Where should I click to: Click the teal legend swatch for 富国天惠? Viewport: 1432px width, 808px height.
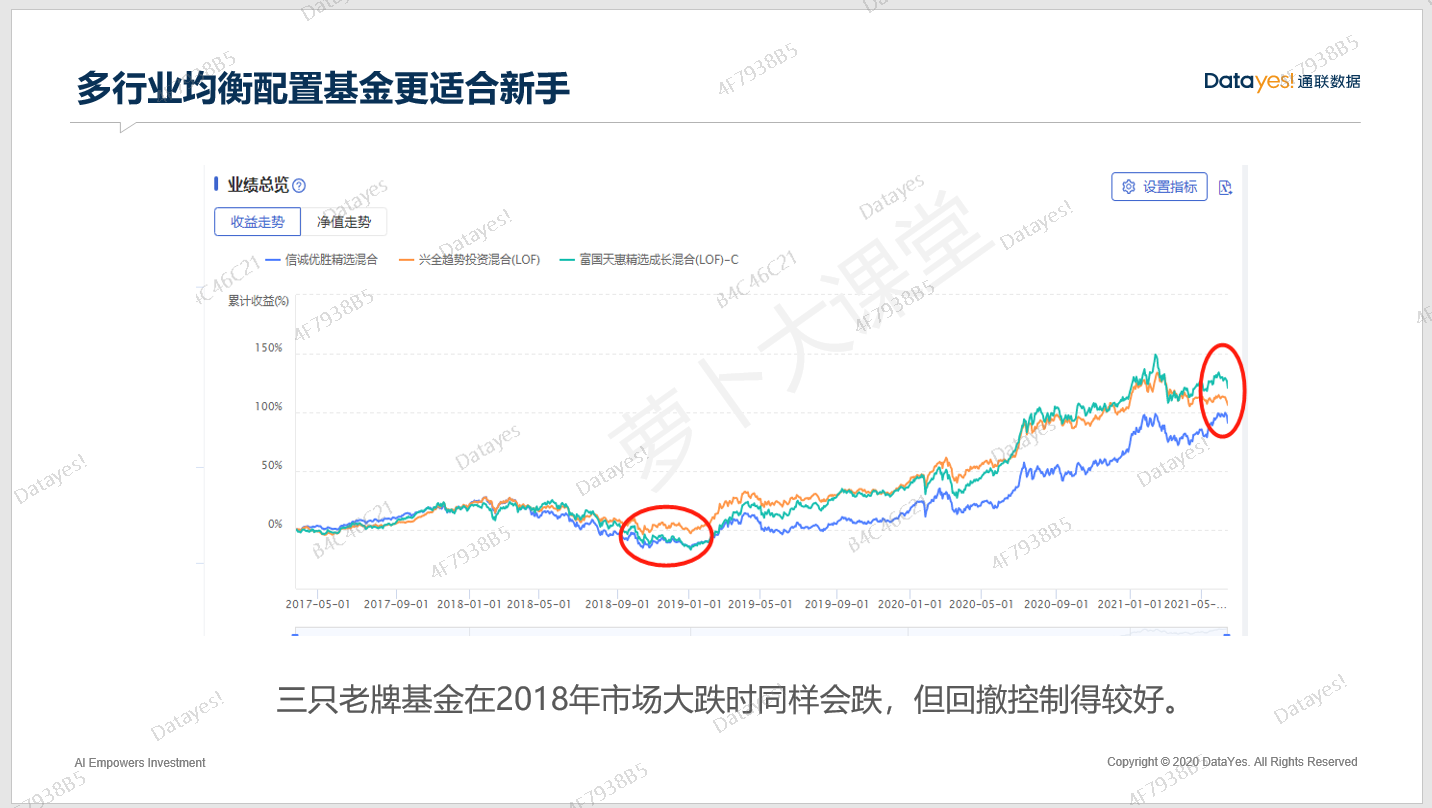click(x=567, y=260)
